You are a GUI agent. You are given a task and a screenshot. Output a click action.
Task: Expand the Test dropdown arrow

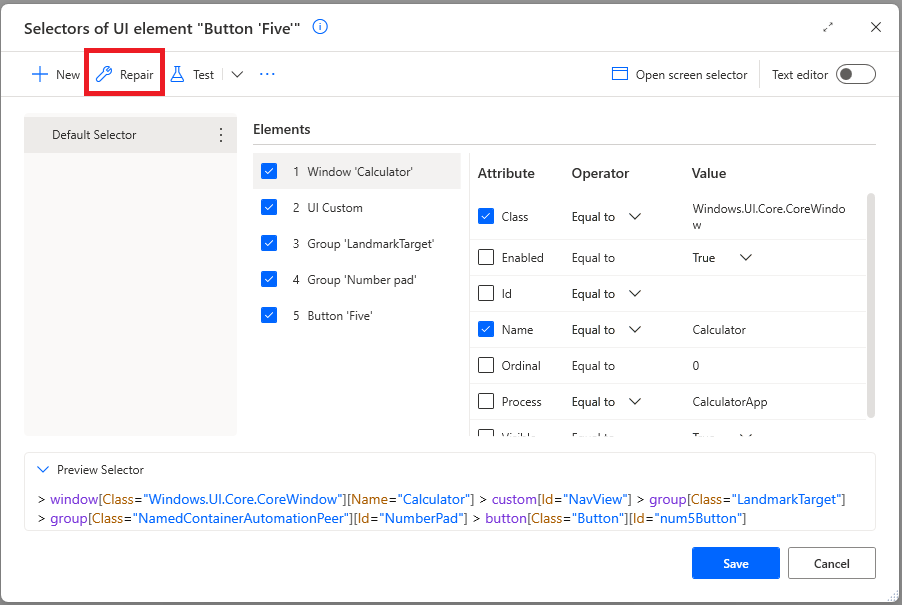pyautogui.click(x=237, y=74)
